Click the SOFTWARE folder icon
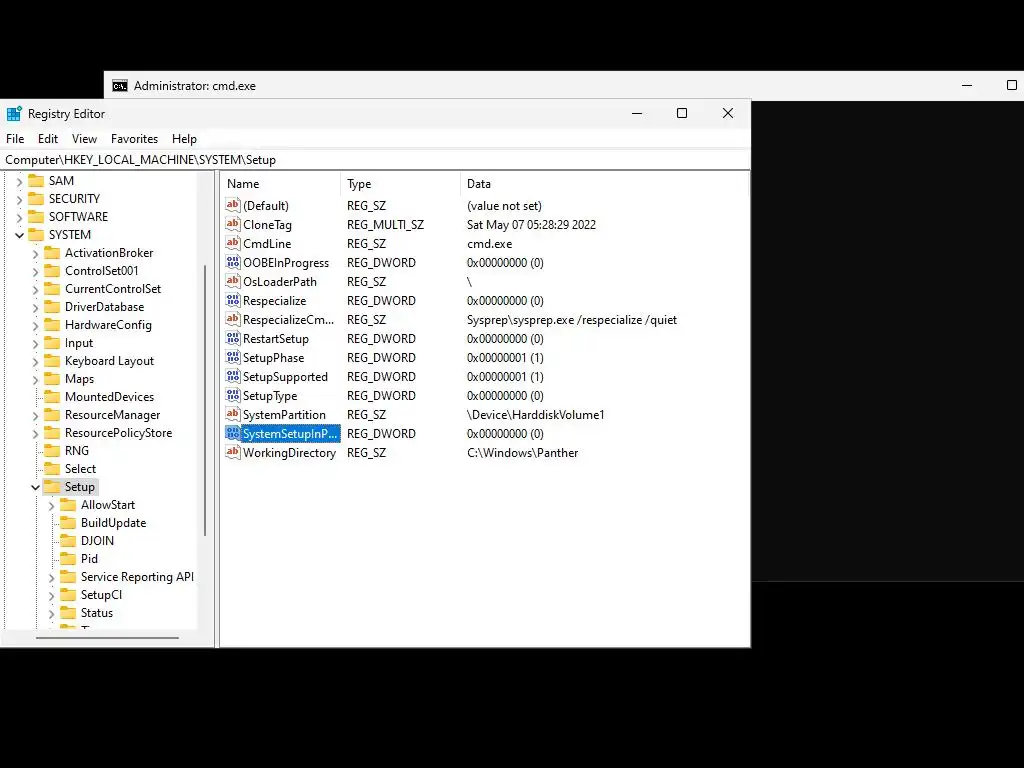The height and width of the screenshot is (768, 1024). pyautogui.click(x=36, y=217)
